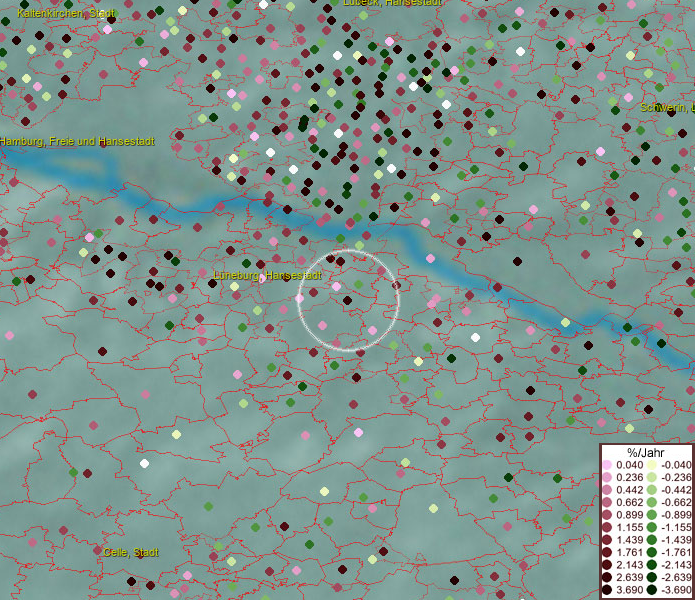Click the 'Lüneburg, Hansestadt' map label
The width and height of the screenshot is (695, 600).
click(267, 275)
